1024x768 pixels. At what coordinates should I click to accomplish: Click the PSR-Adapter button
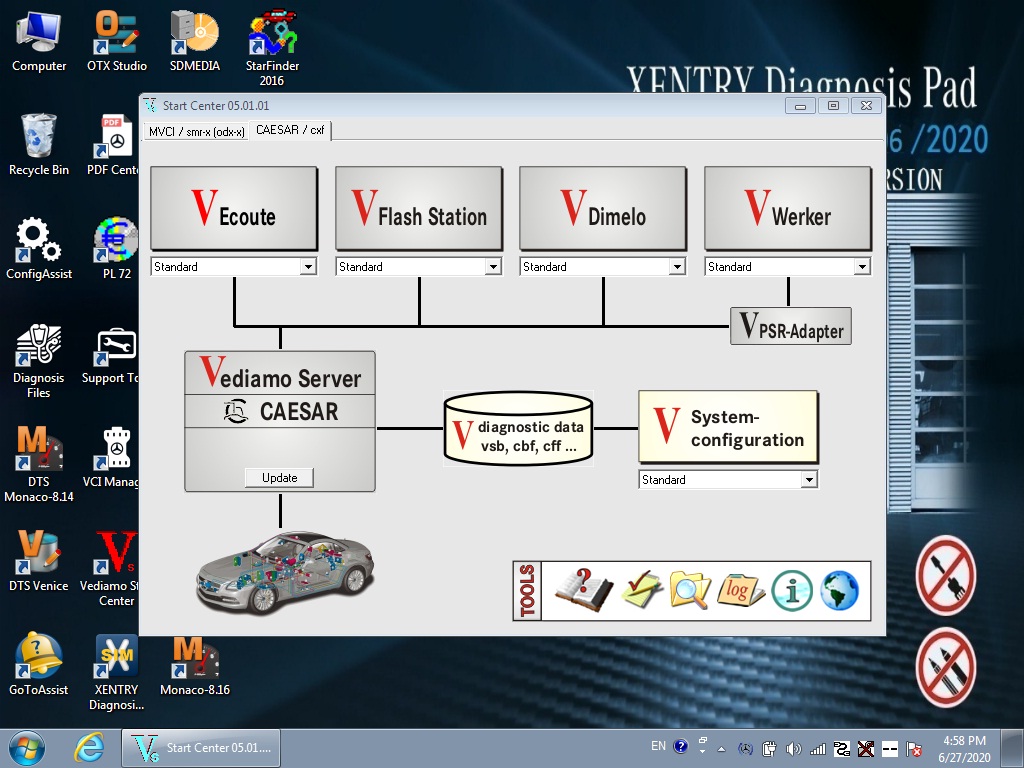790,327
